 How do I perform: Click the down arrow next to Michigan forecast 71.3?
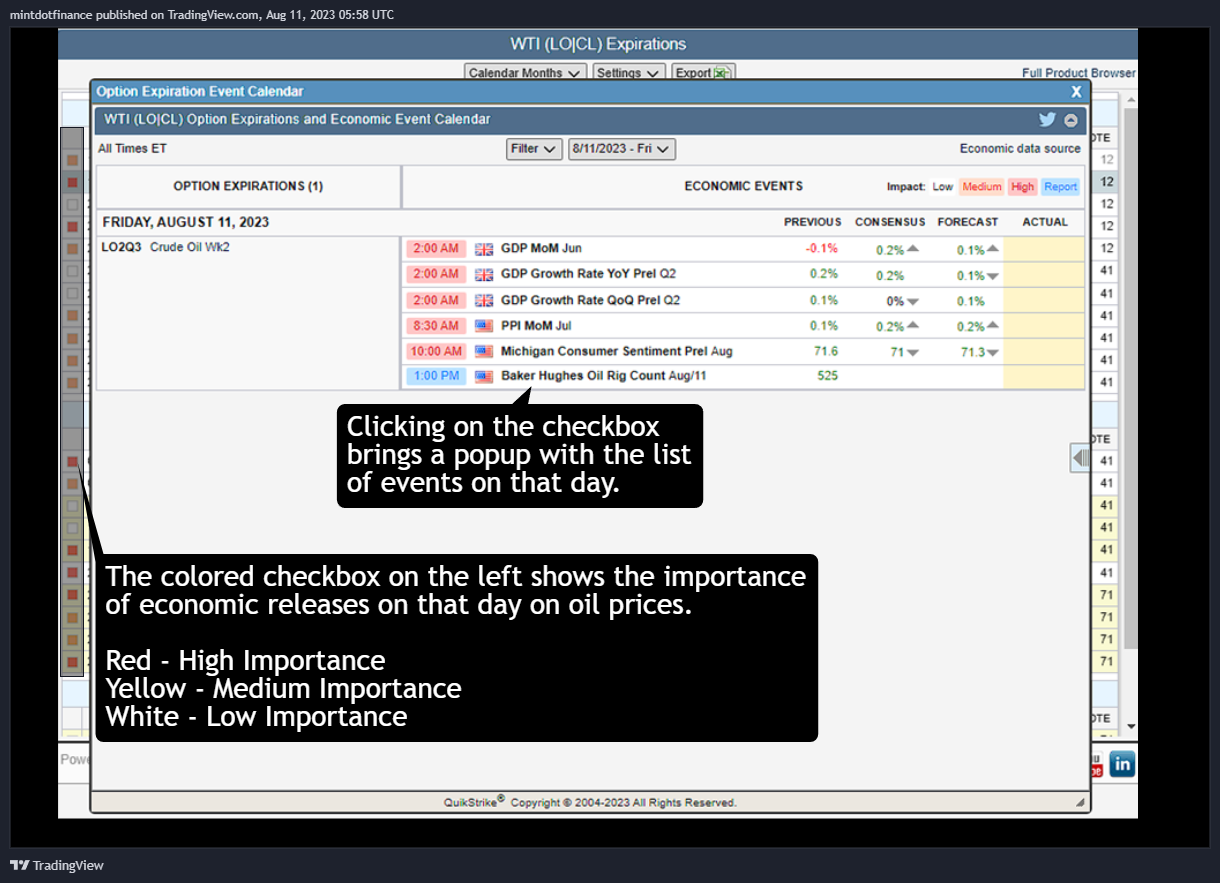tap(992, 353)
